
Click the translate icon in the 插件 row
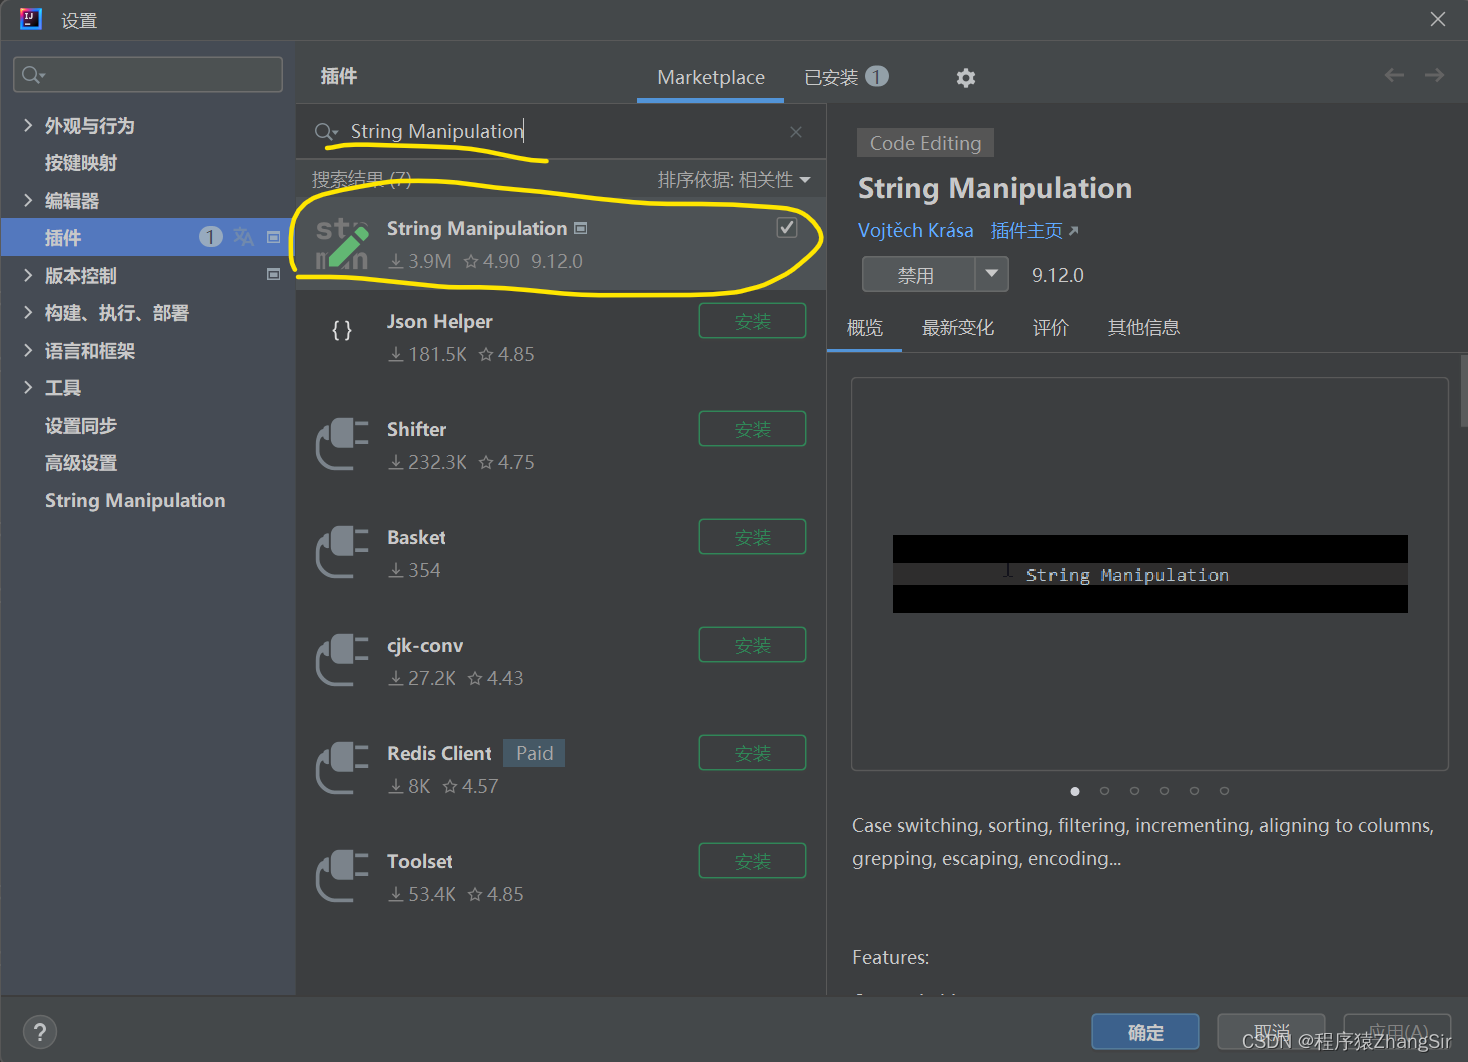[243, 237]
